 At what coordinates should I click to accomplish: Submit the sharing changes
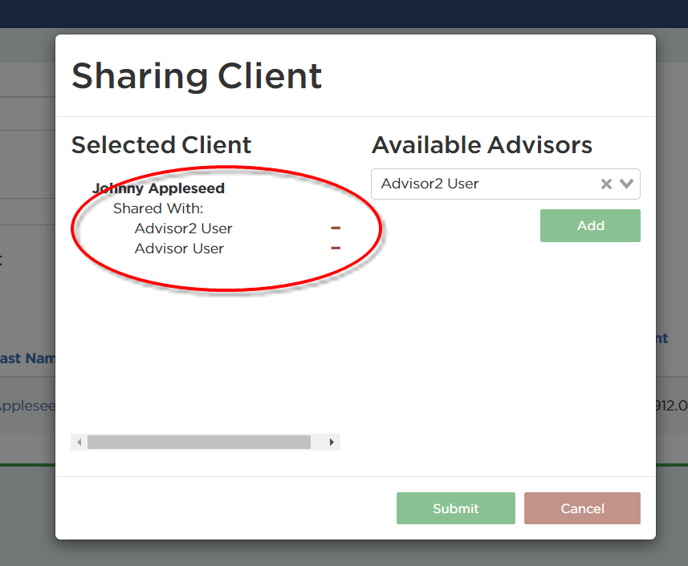(455, 508)
